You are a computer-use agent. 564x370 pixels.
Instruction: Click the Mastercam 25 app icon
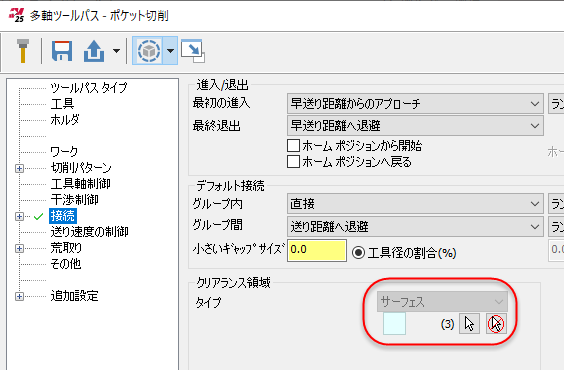click(16, 15)
